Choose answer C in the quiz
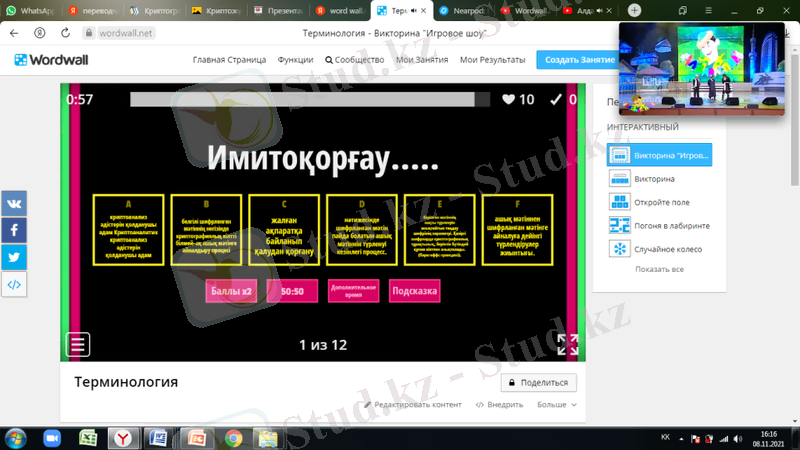This screenshot has height=450, width=800. 283,230
